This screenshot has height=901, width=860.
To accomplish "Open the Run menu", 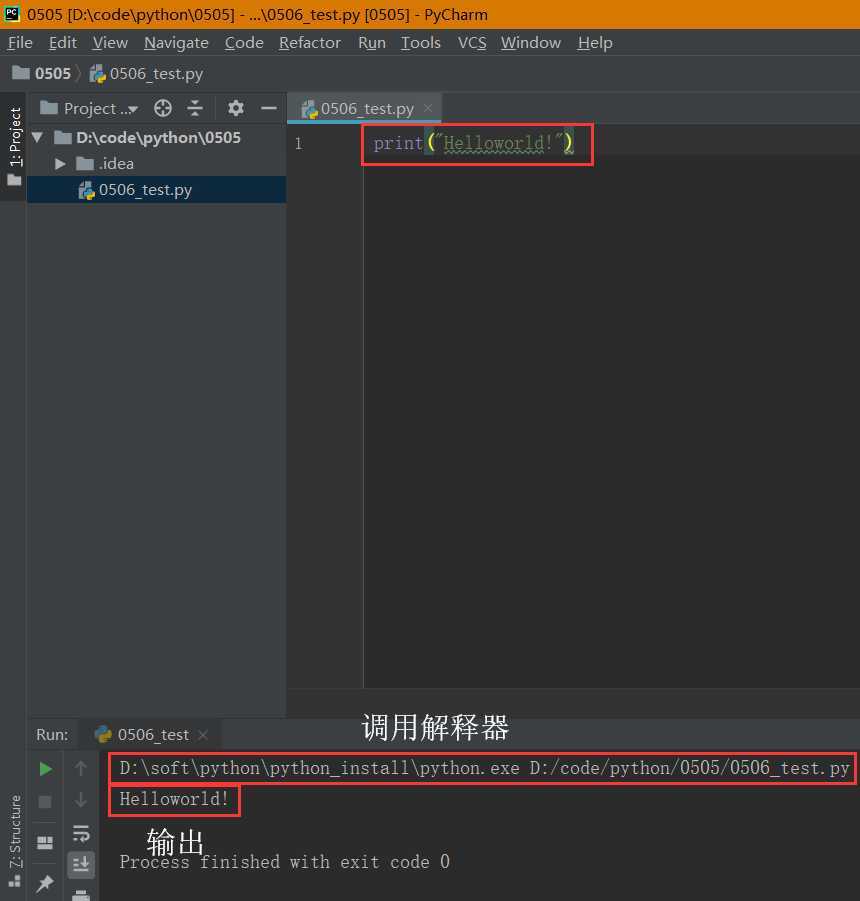I will pos(372,43).
